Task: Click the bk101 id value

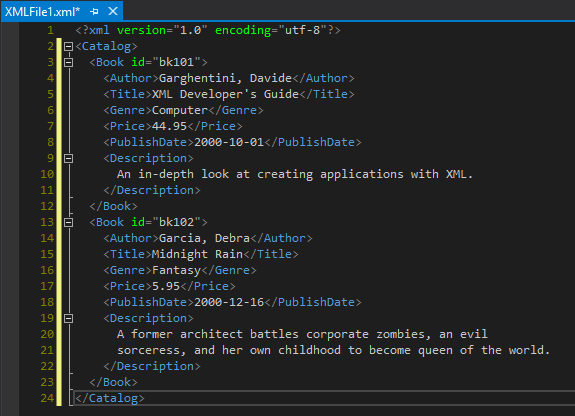Action: click(176, 62)
